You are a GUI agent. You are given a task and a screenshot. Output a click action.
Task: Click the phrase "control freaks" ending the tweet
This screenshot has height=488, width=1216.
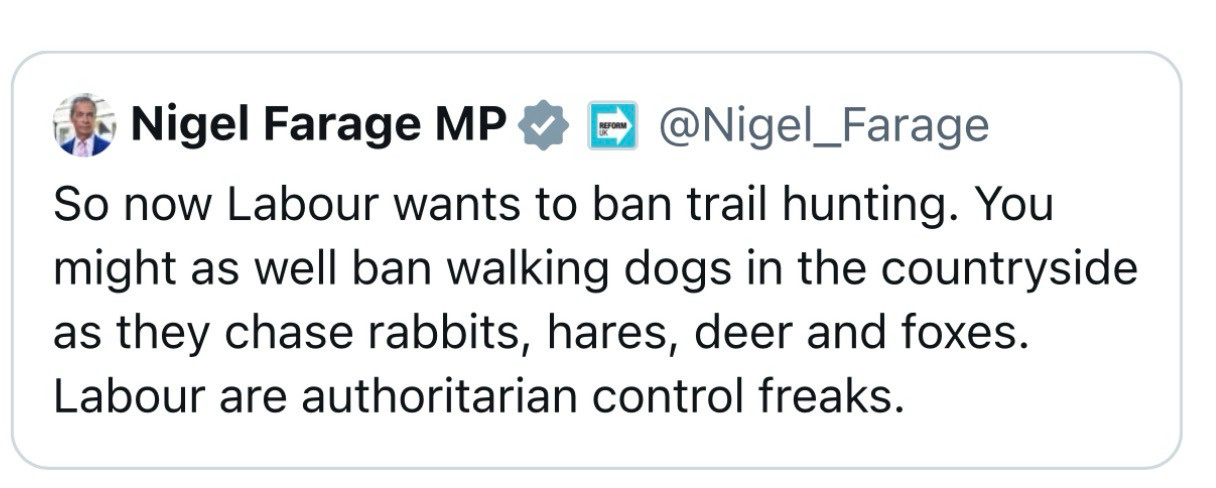[x=748, y=398]
